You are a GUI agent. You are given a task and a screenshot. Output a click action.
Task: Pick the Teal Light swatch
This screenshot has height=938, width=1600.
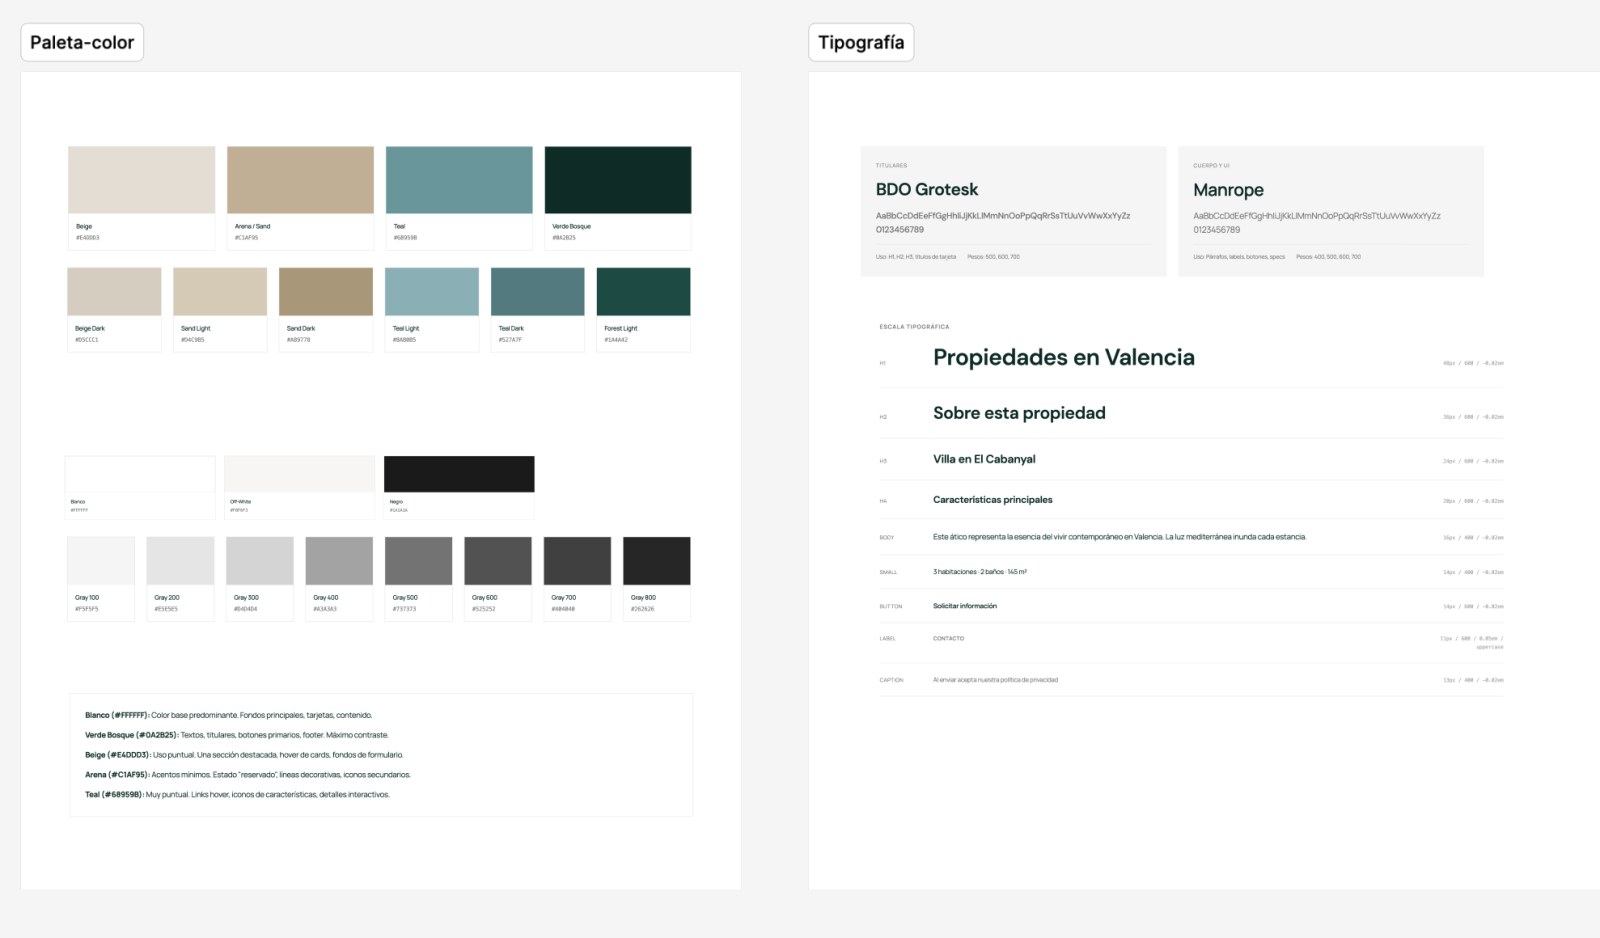(x=432, y=292)
